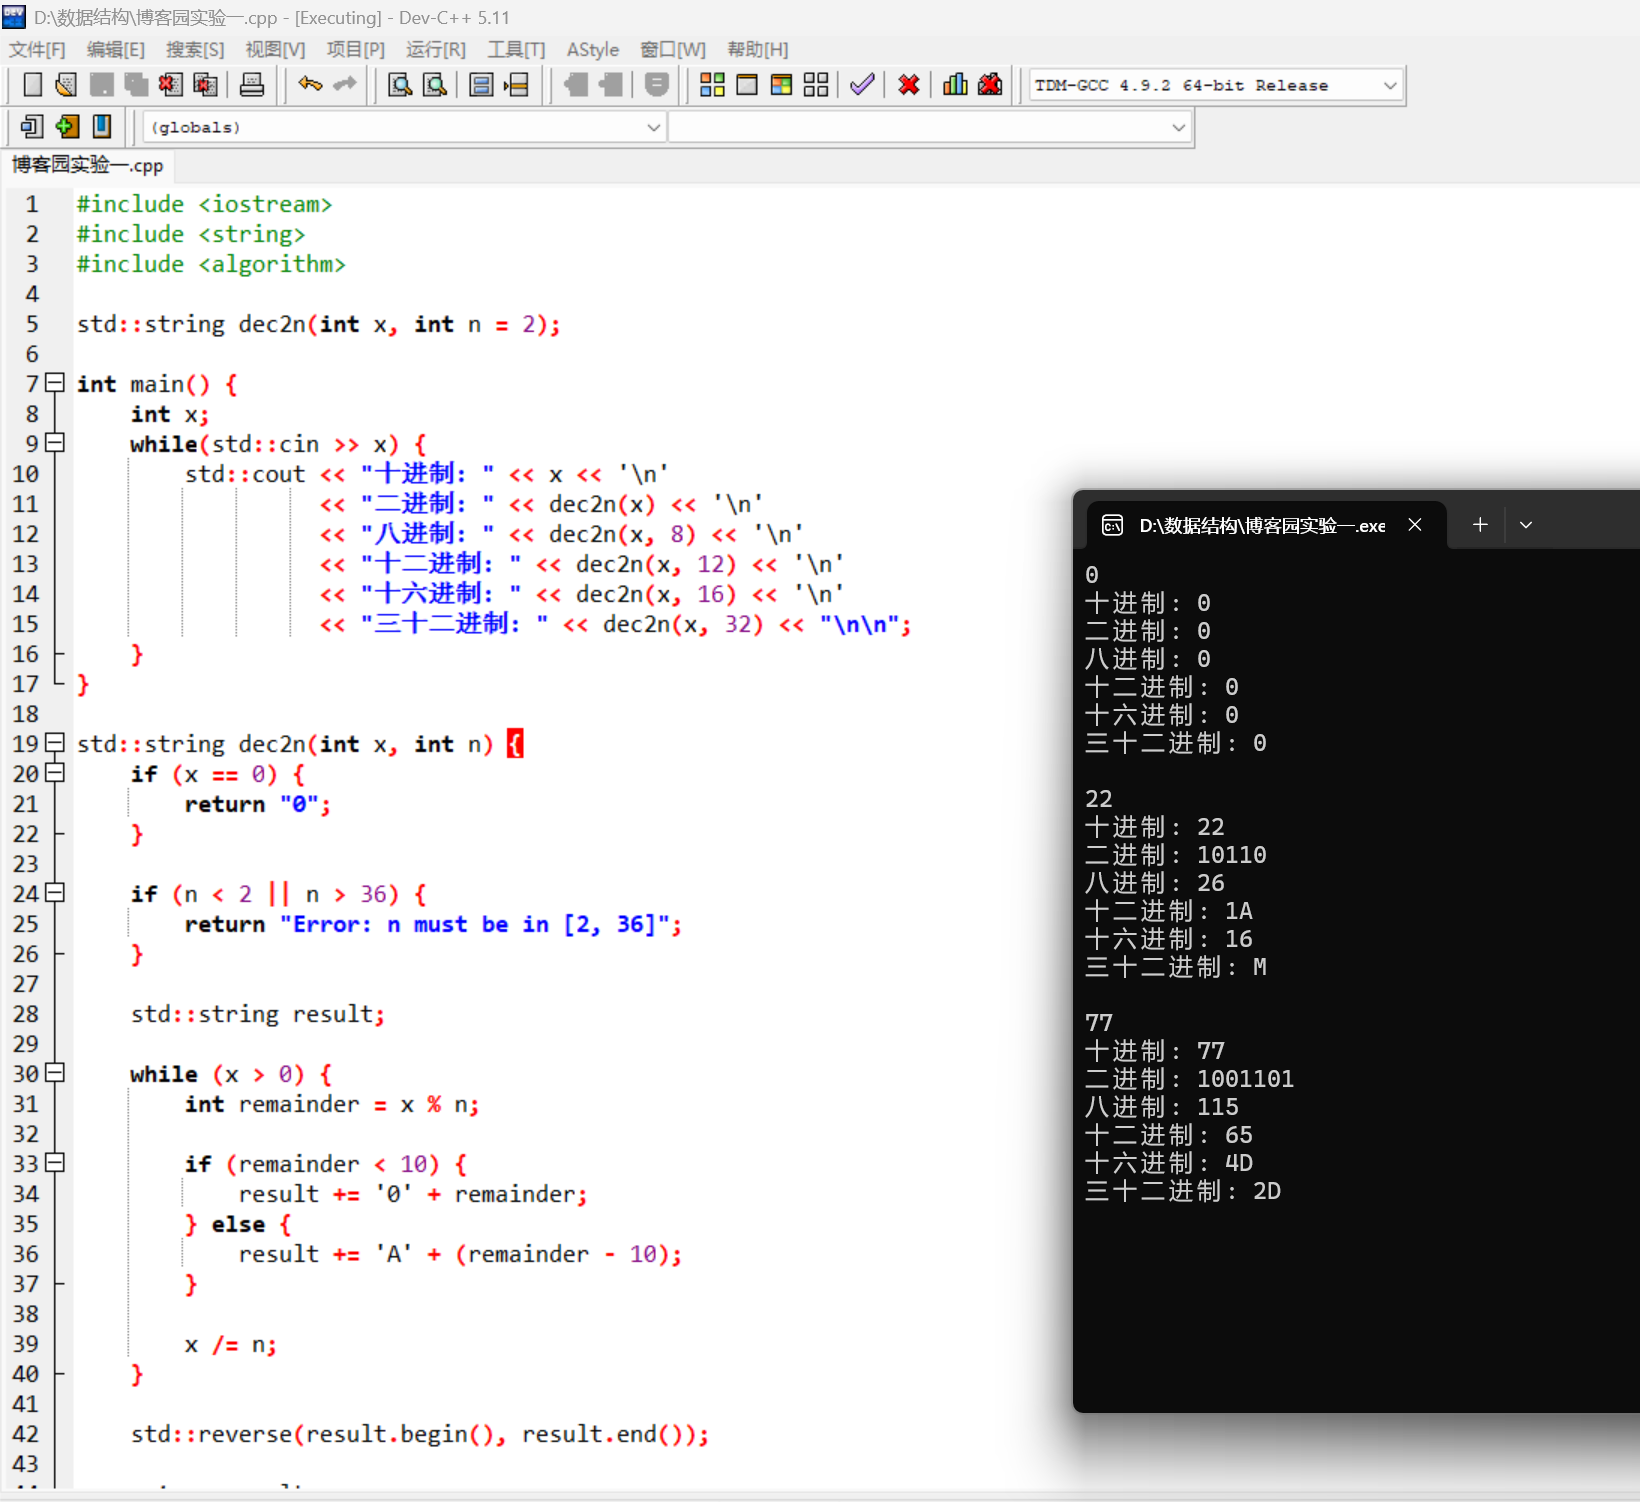1640x1502 pixels.
Task: Click the Rebuild All toolbar icon
Action: [x=816, y=85]
